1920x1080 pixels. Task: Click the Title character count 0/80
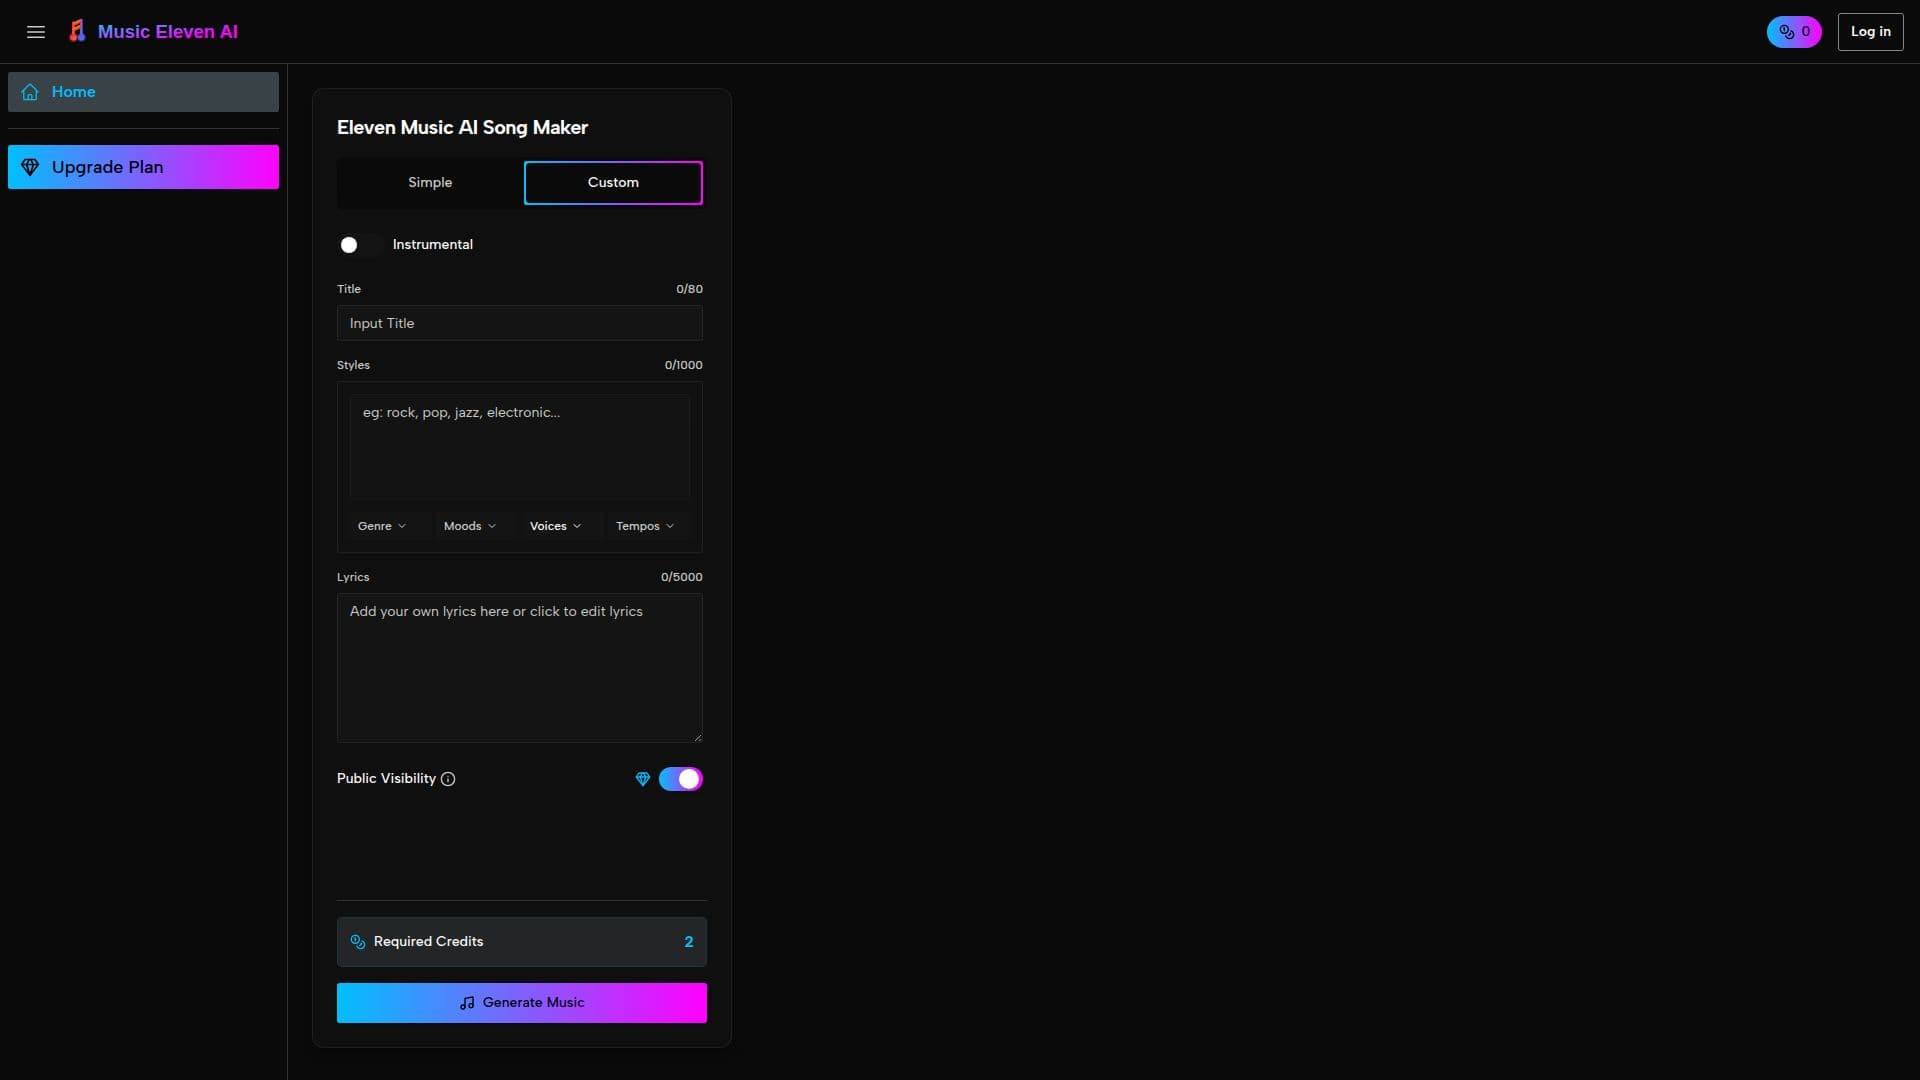[689, 289]
